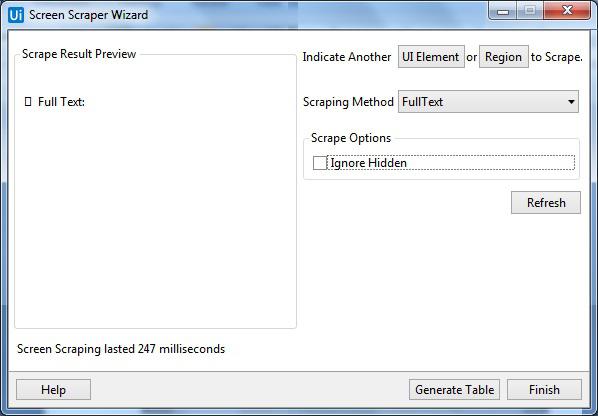Click the Scrape Options group label

(x=351, y=138)
